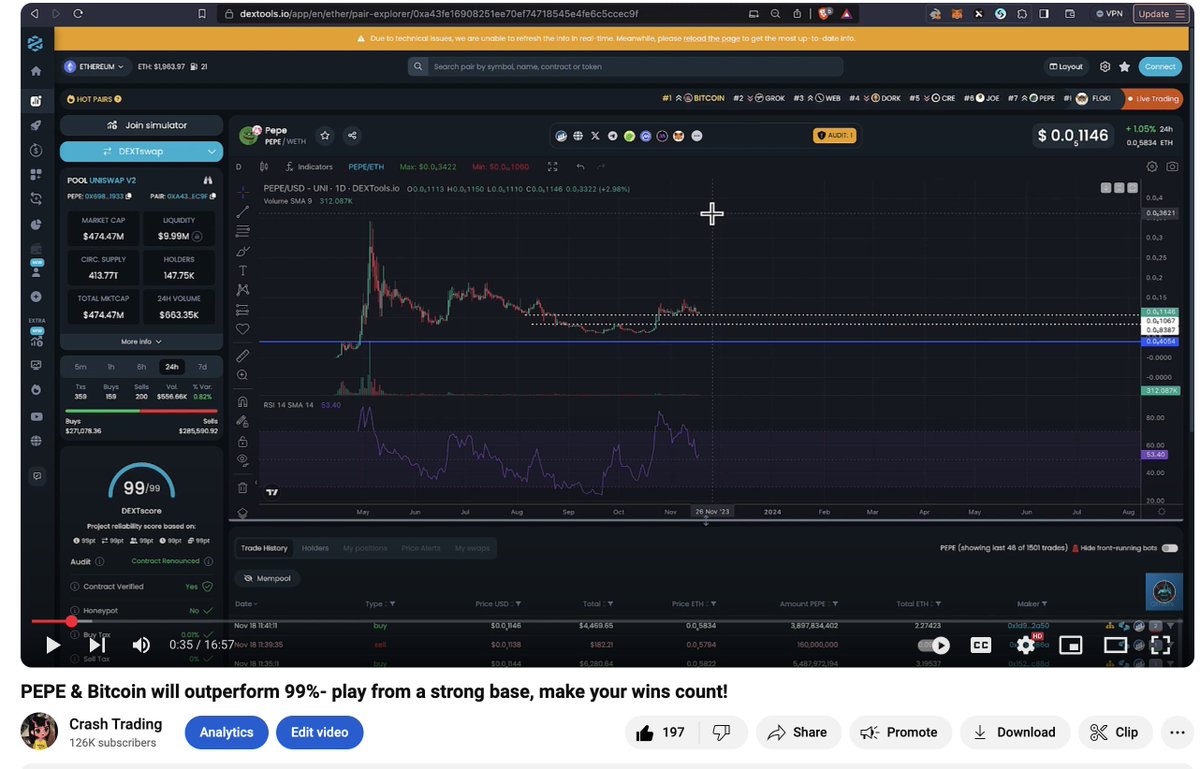Select the trend line drawing tool

click(242, 211)
